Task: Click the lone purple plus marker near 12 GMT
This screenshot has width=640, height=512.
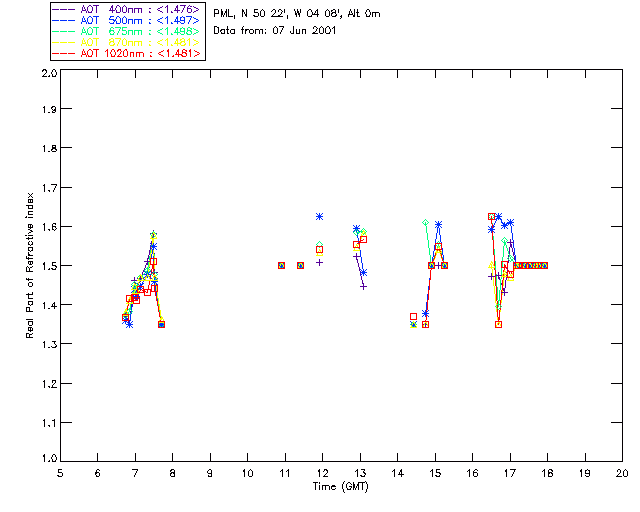Action: click(320, 263)
